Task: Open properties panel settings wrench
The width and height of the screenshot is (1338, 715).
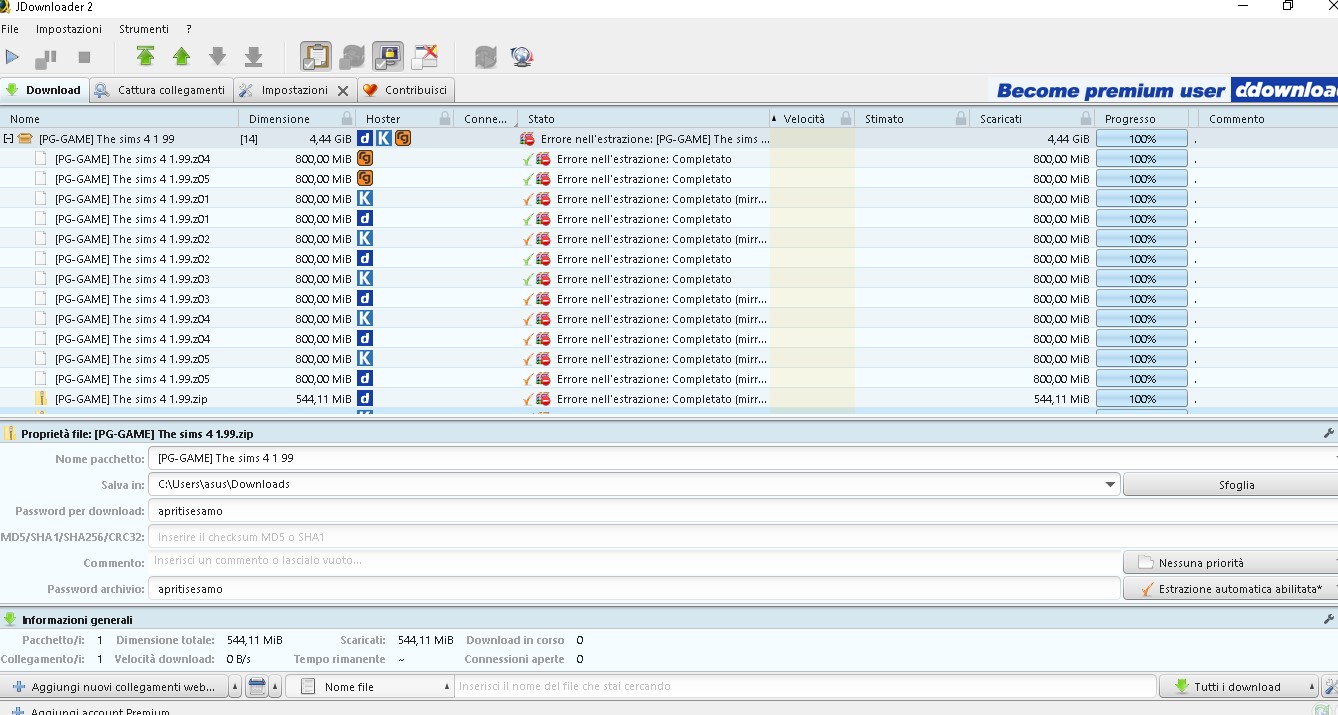Action: coord(1329,433)
